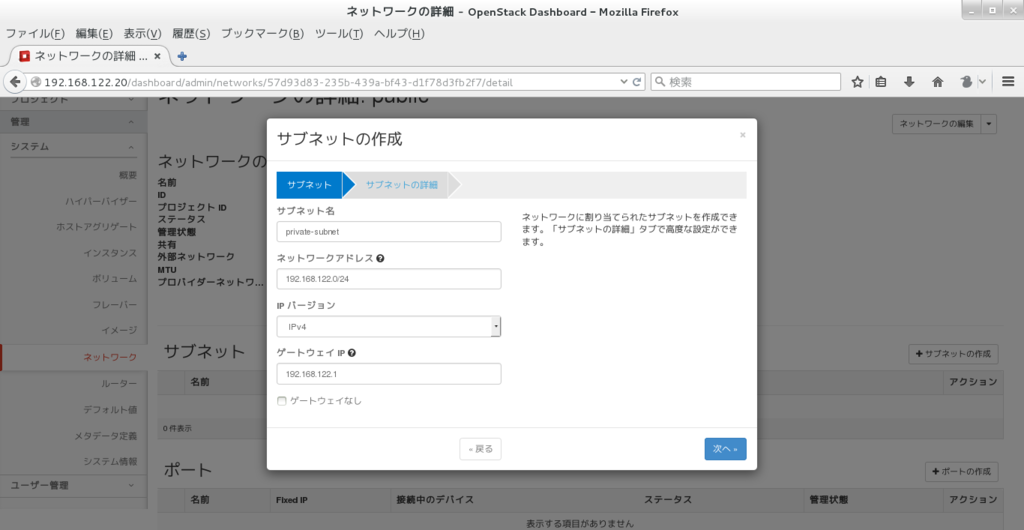This screenshot has height=530, width=1024.
Task: Open the 履歴(S) menu
Action: [x=191, y=34]
